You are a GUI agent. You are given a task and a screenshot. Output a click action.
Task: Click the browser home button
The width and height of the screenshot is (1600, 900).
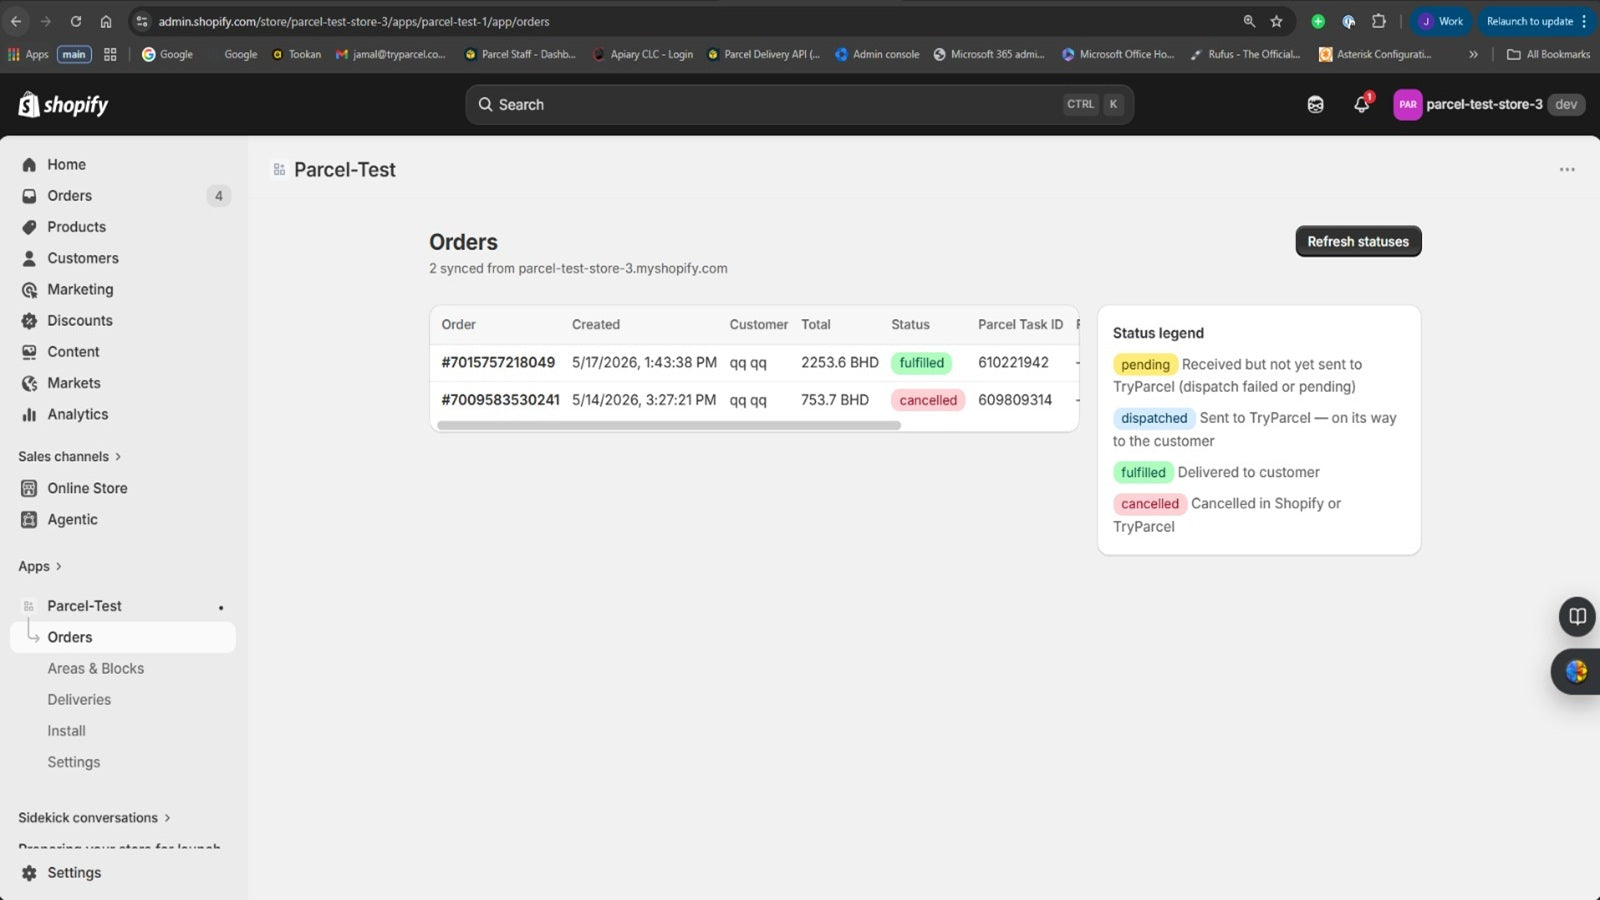point(106,21)
